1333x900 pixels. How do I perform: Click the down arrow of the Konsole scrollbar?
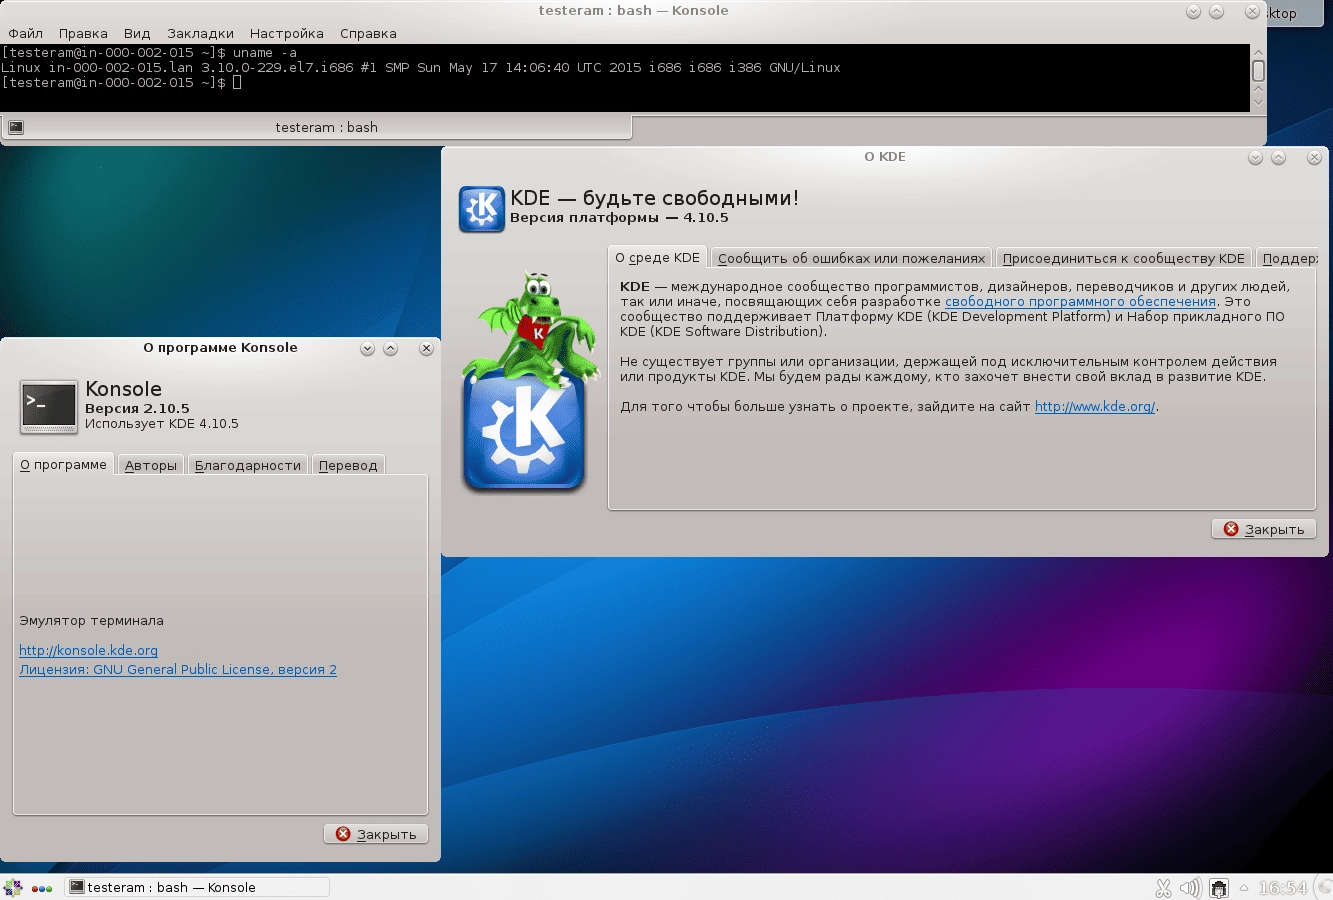pyautogui.click(x=1258, y=101)
